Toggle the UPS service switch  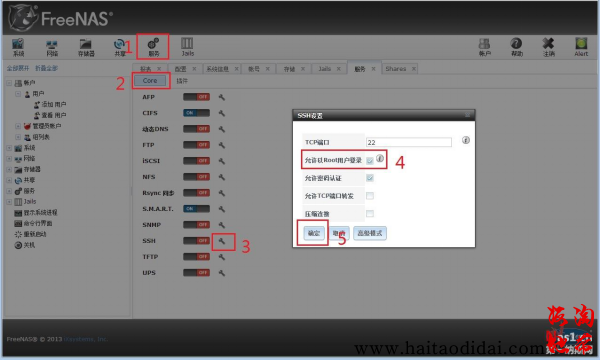coord(196,273)
